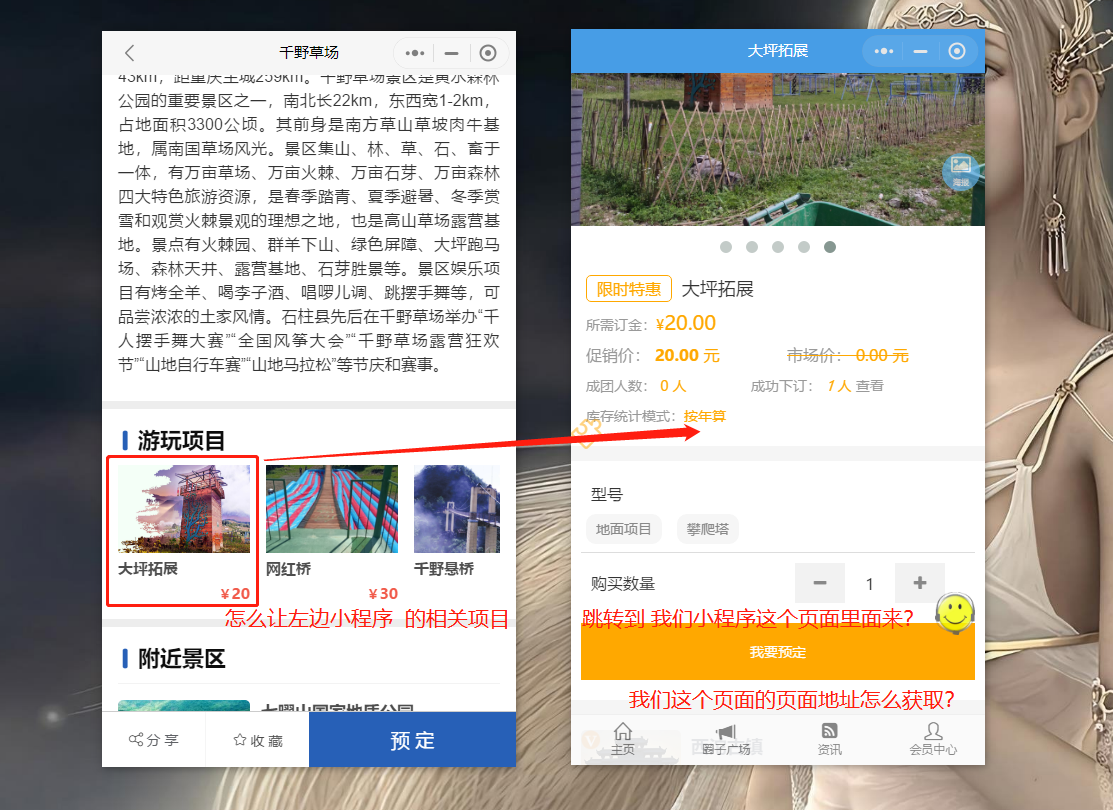Viewport: 1113px width, 810px height.
Task: Switch to the 主页 home tab
Action: tap(623, 739)
